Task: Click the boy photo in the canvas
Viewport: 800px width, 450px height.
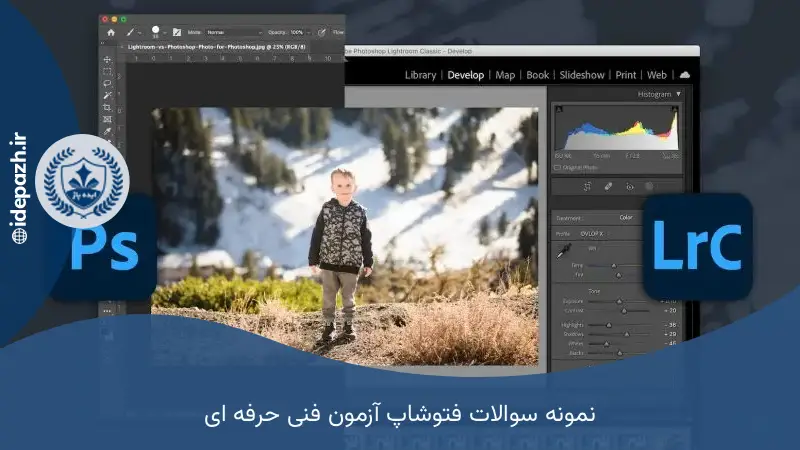Action: pos(345,236)
